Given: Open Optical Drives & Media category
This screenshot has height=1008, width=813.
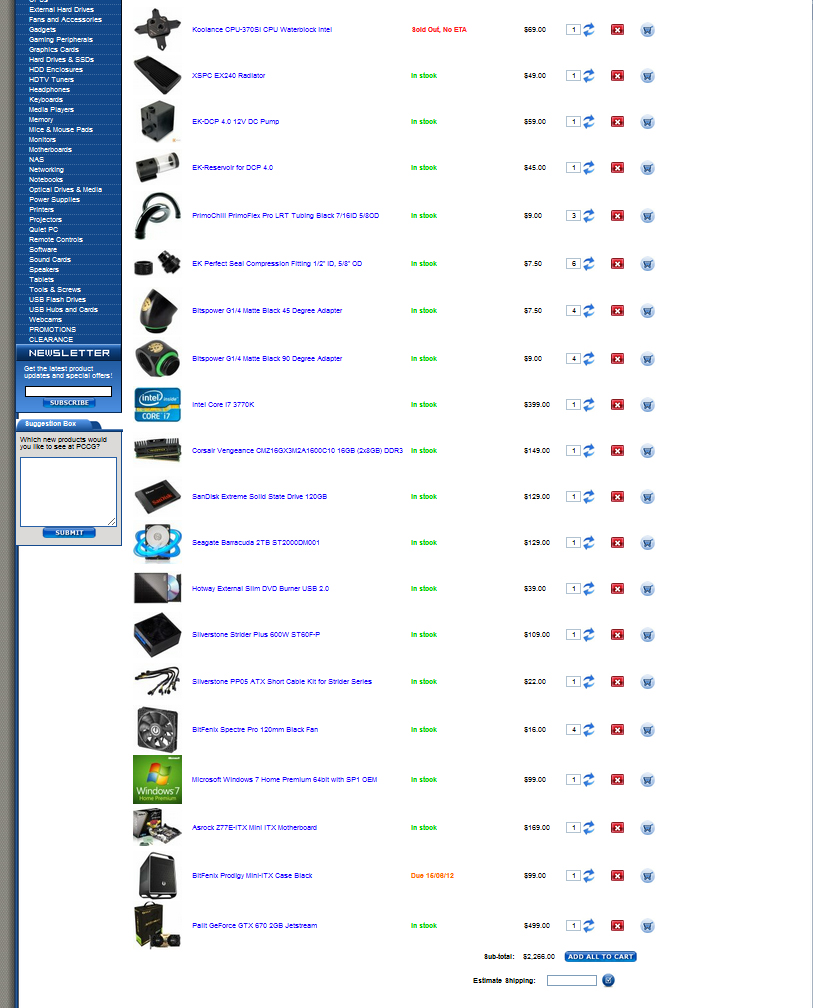Looking at the screenshot, I should click(x=65, y=190).
